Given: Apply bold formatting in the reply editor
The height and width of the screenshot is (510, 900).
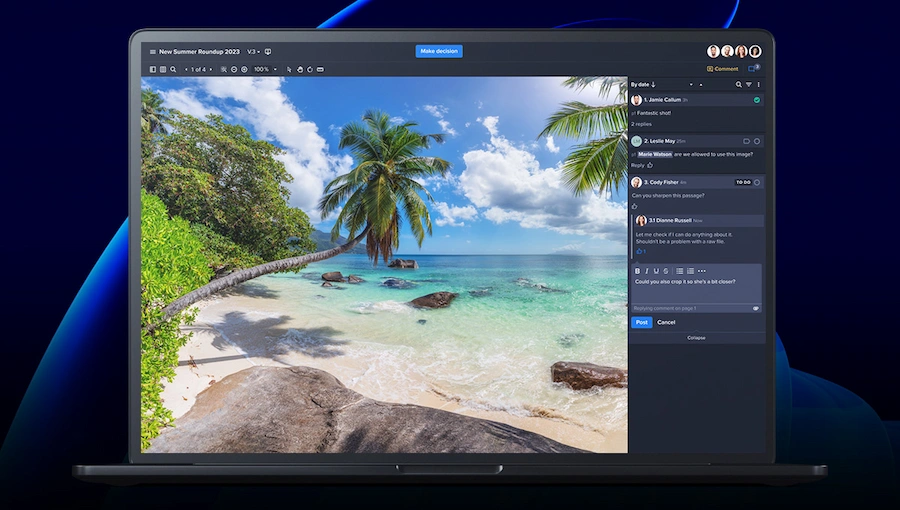Looking at the screenshot, I should (x=638, y=271).
